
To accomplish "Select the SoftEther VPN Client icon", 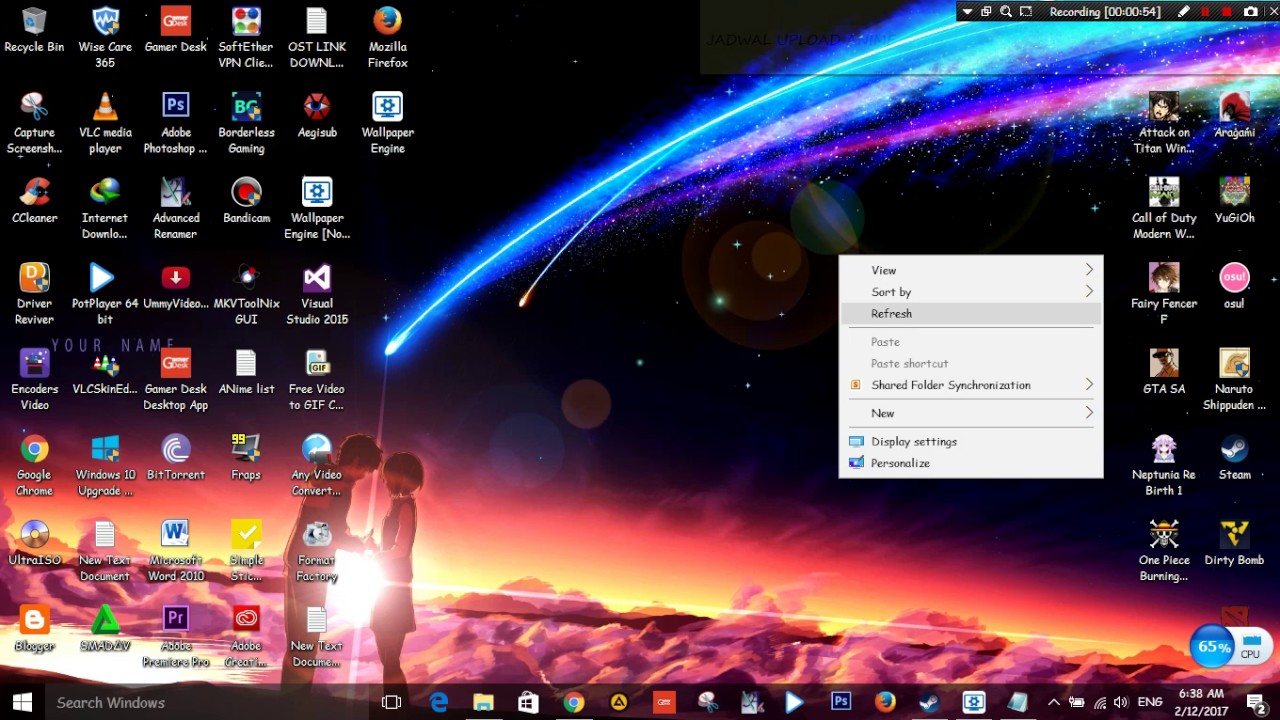I will (x=246, y=37).
